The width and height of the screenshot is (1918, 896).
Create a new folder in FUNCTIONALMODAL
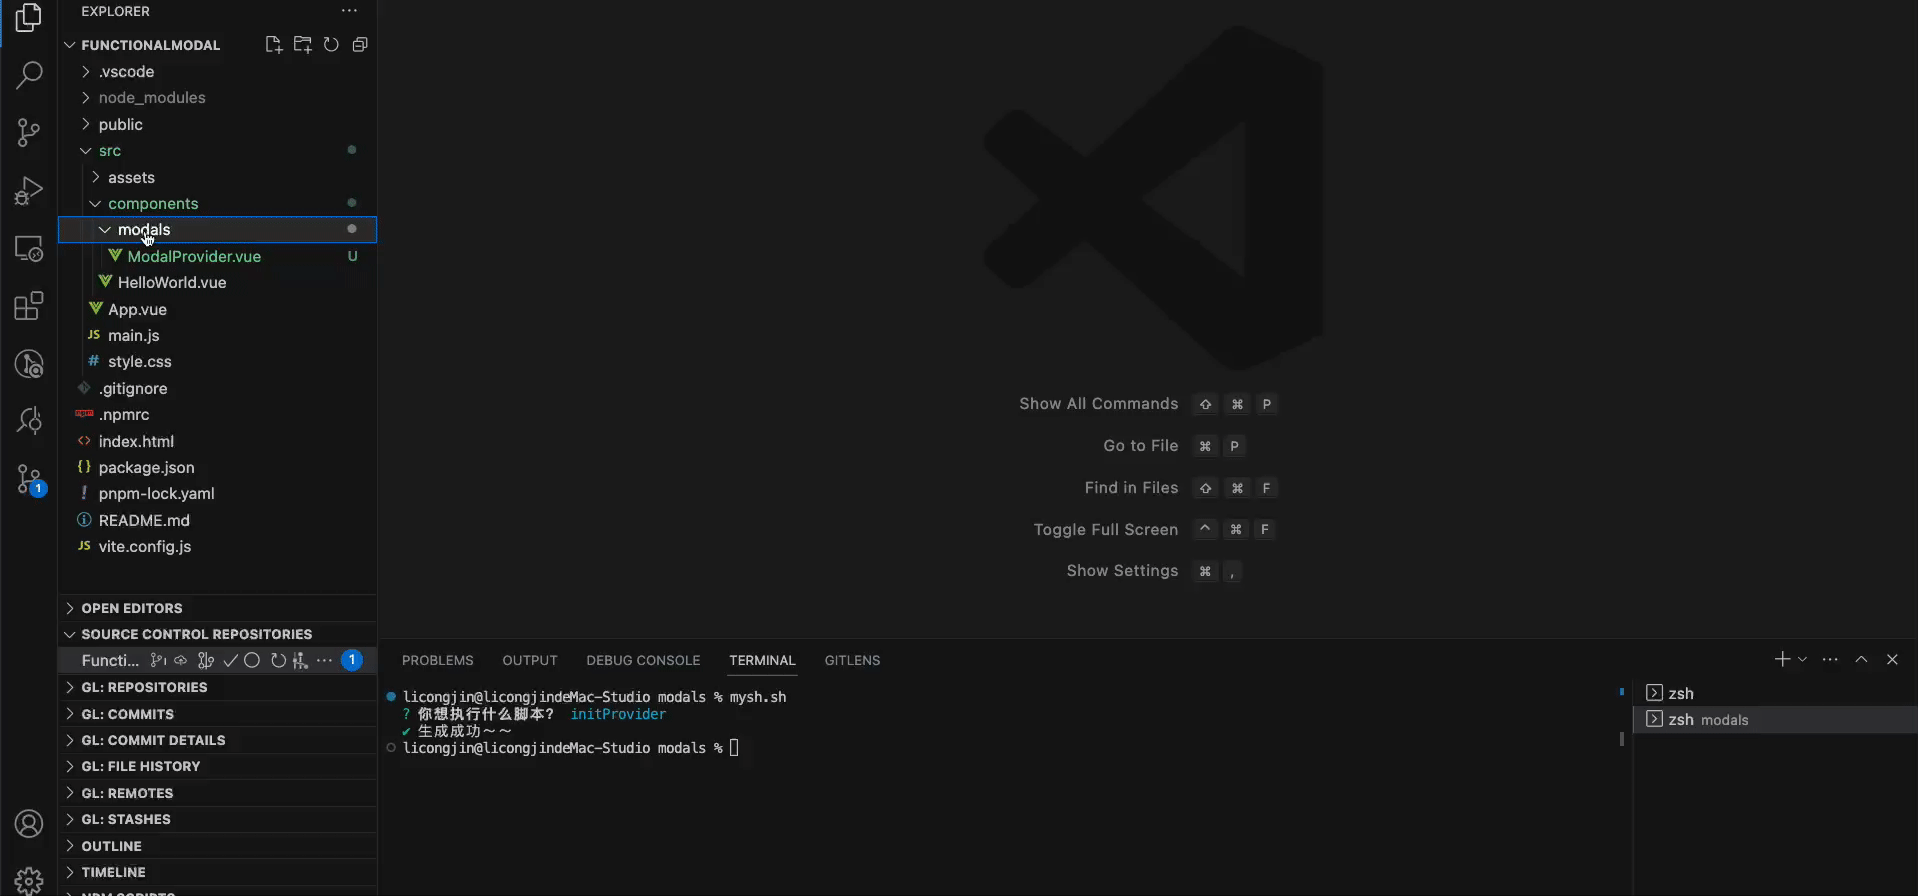point(302,45)
